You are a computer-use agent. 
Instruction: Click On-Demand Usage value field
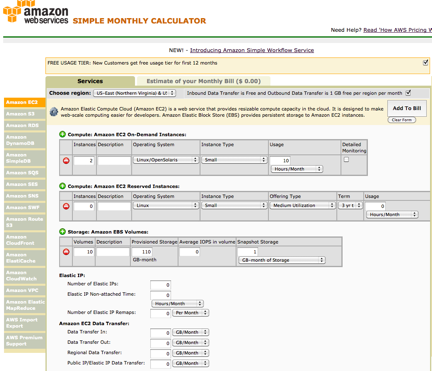click(280, 161)
